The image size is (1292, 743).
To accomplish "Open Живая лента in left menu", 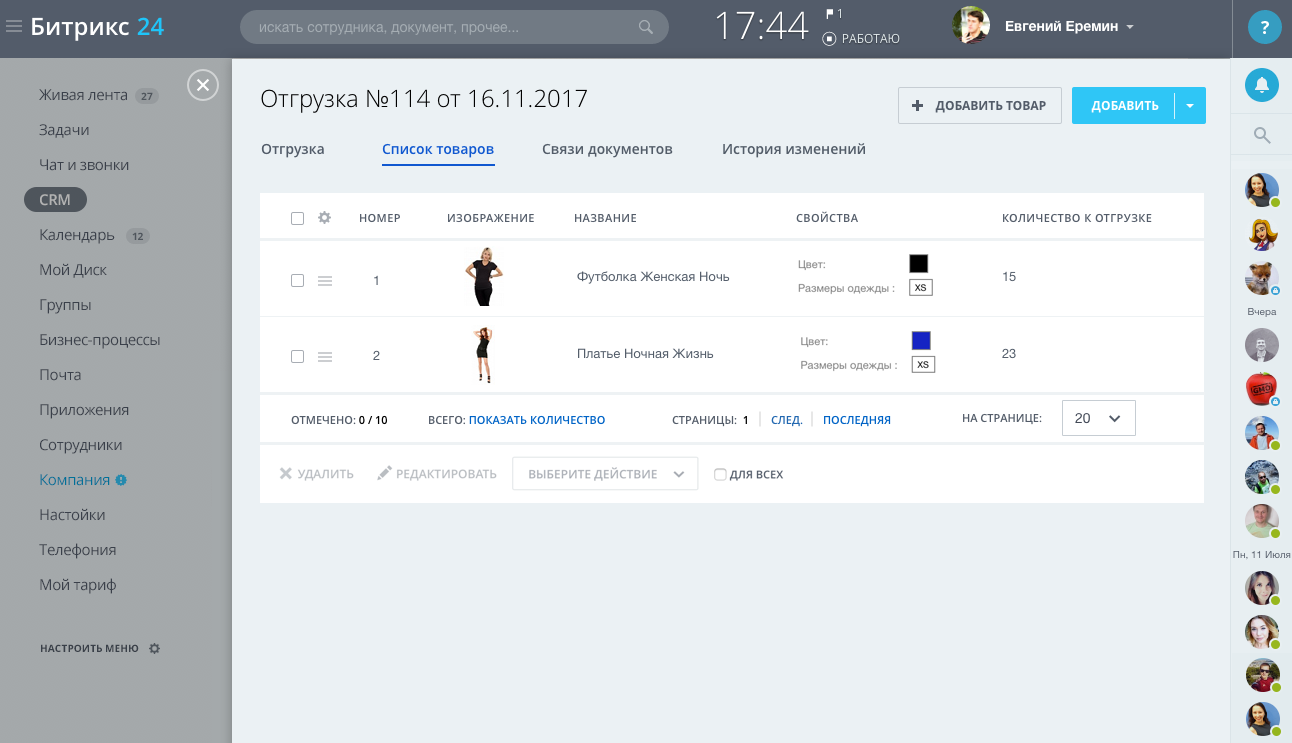I will click(84, 95).
